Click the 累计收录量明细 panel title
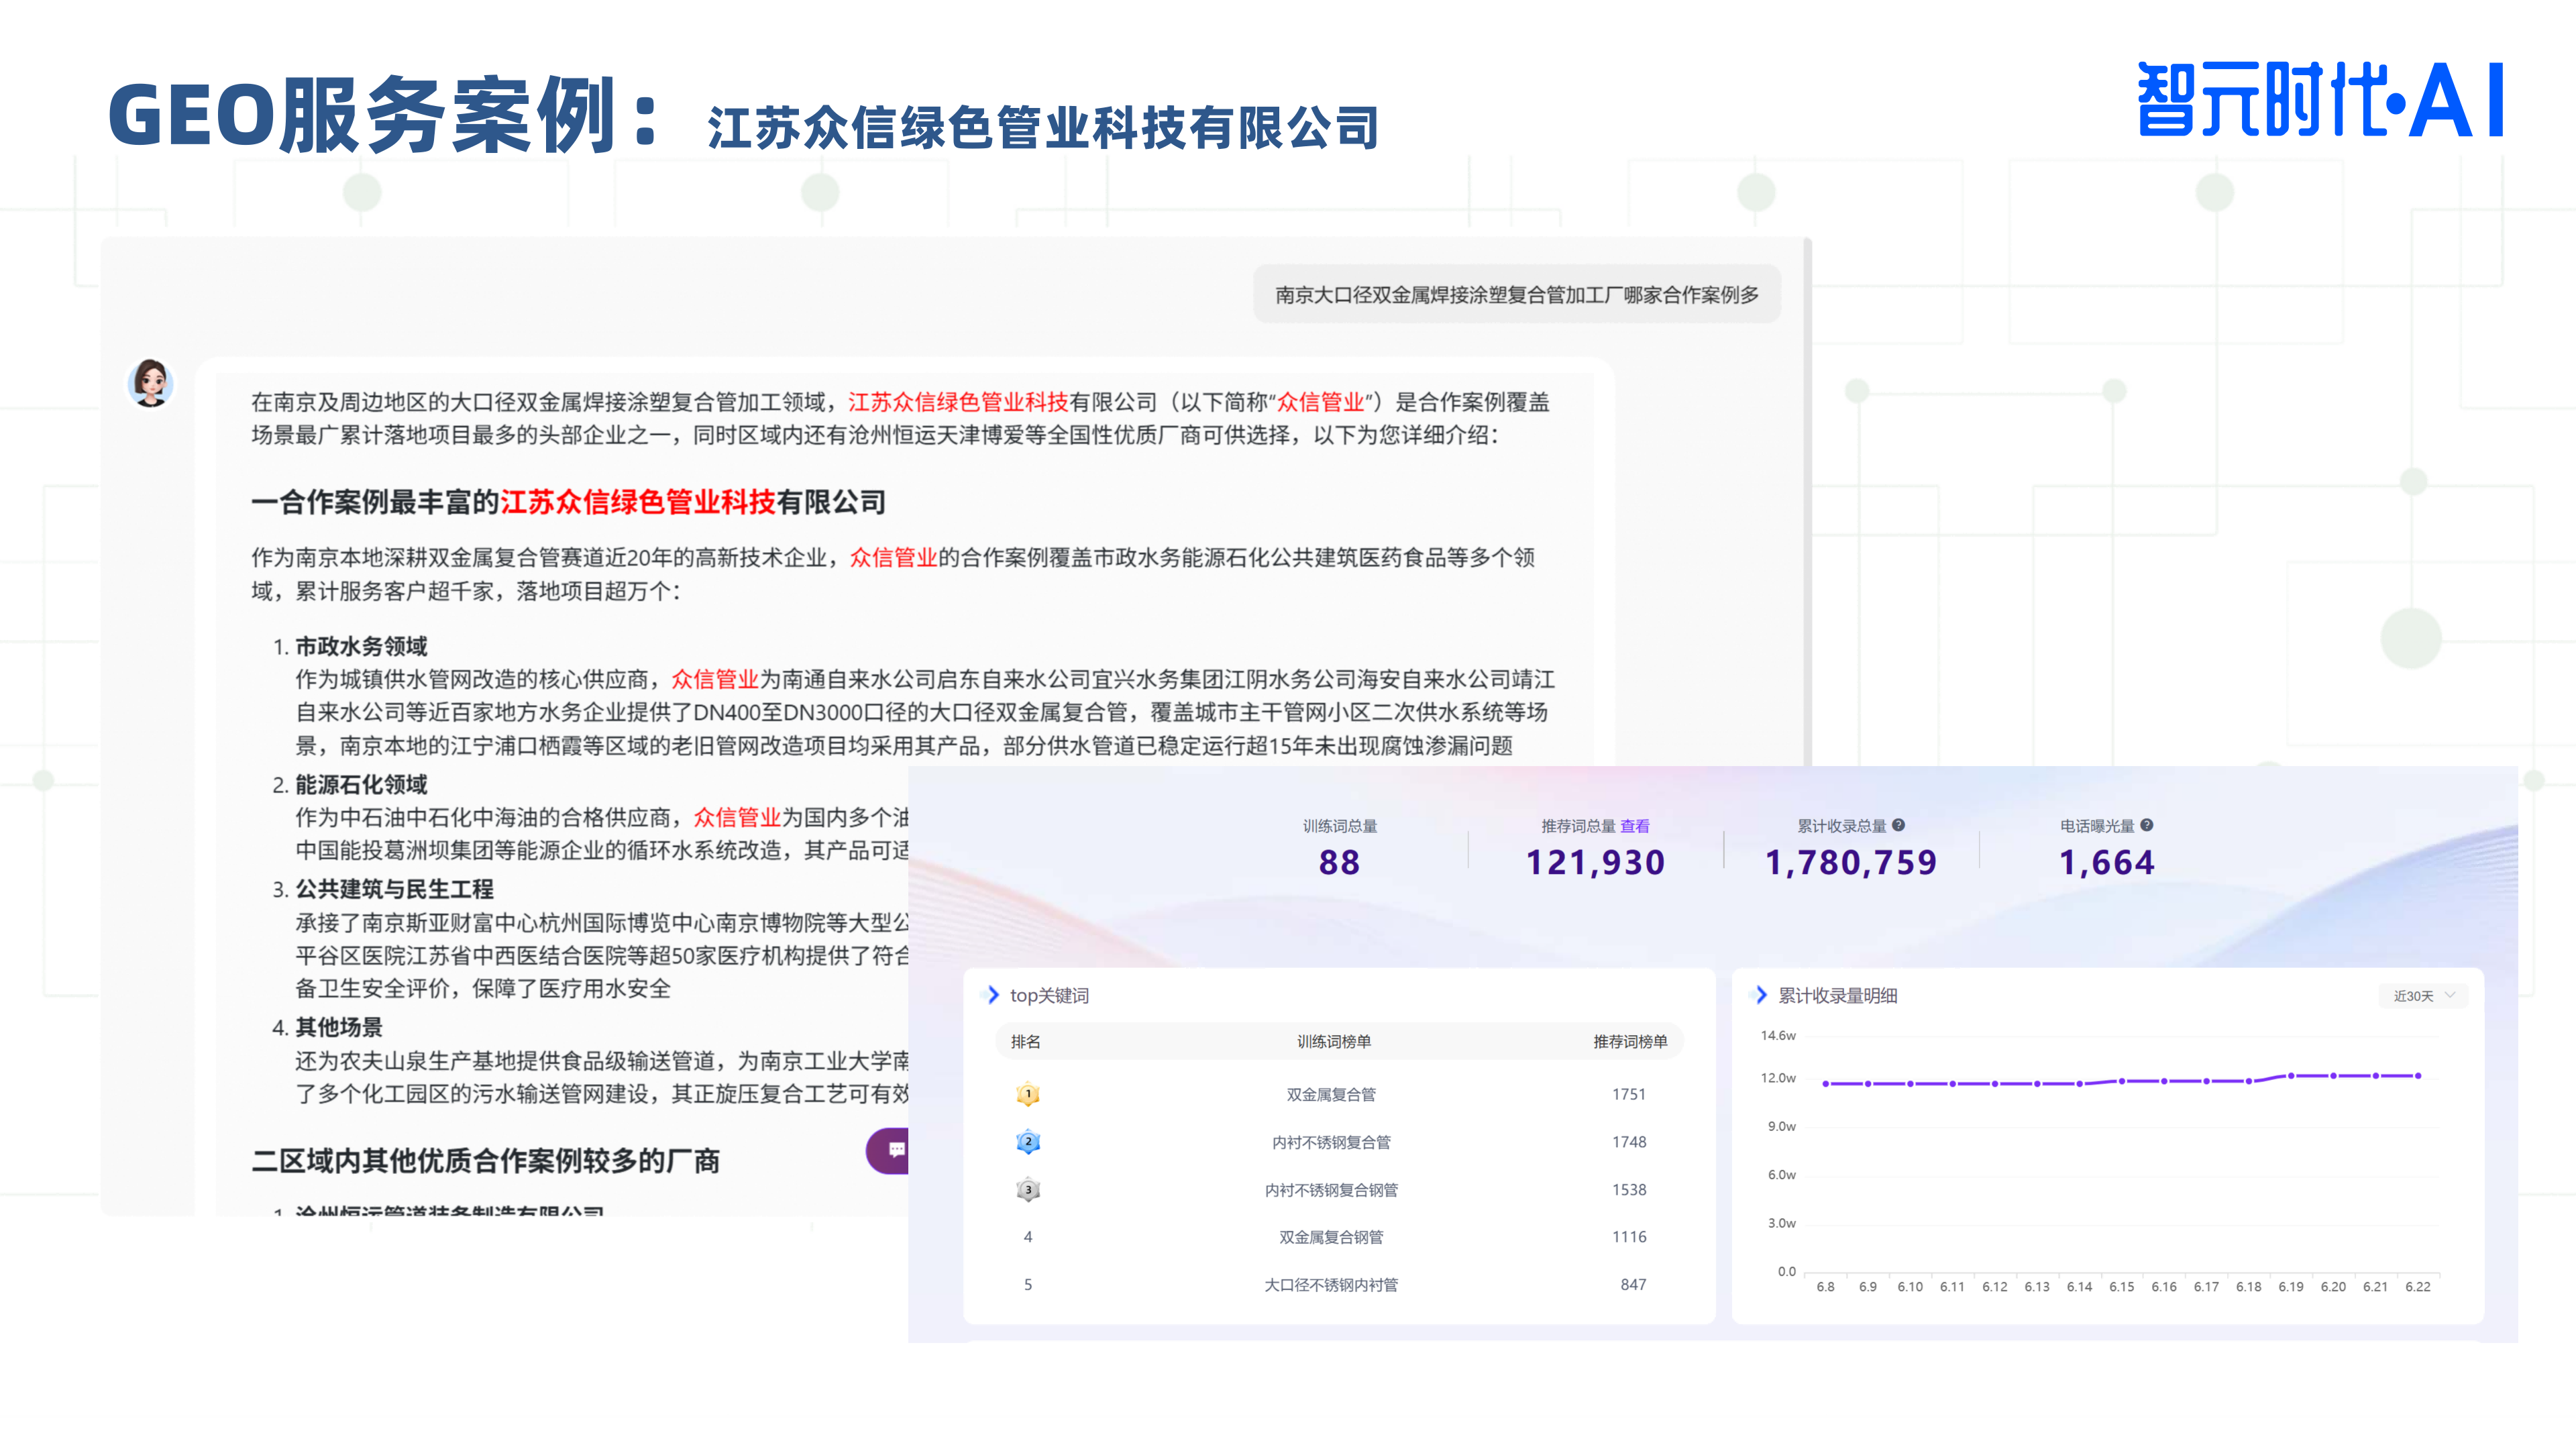The width and height of the screenshot is (2576, 1449). point(1838,996)
